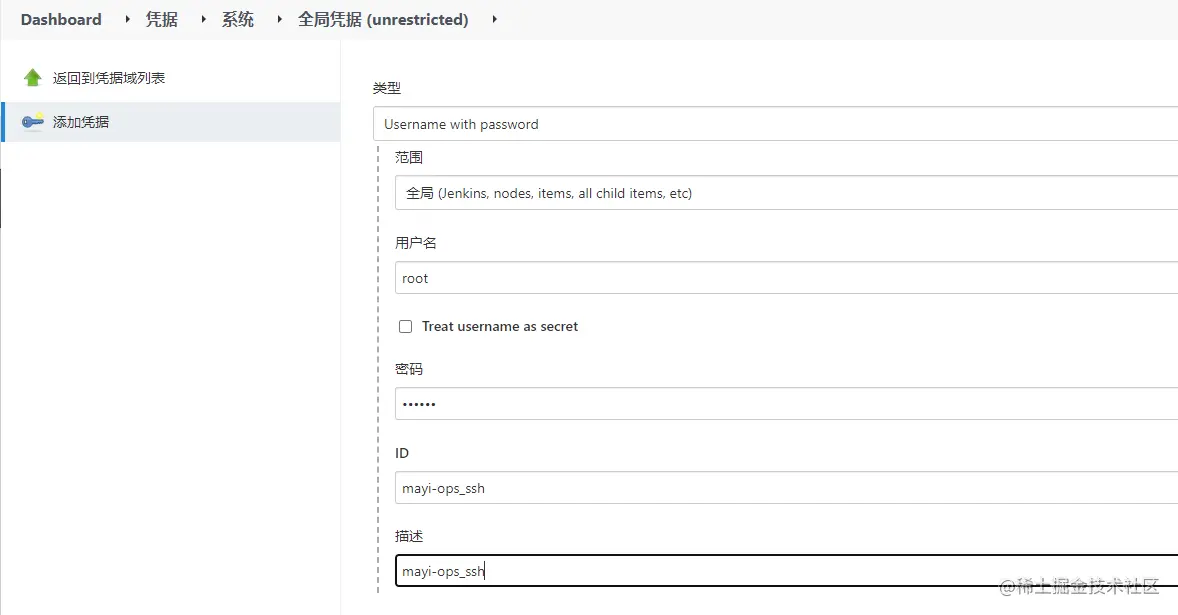This screenshot has width=1178, height=615.
Task: Select 添加凭据 in the sidebar
Action: click(81, 122)
